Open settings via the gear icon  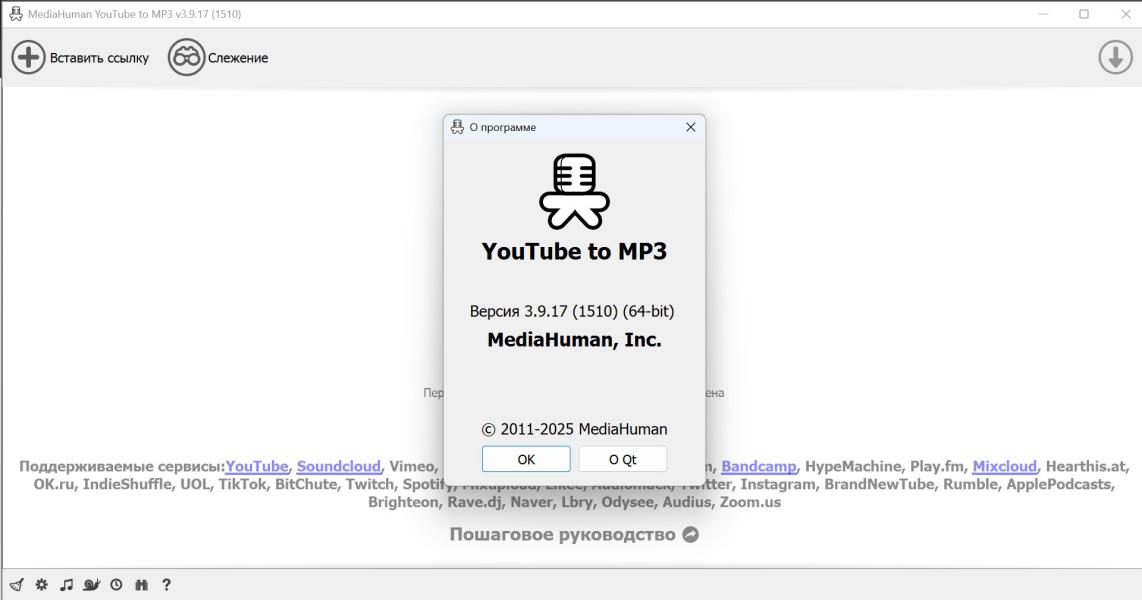pyautogui.click(x=42, y=585)
